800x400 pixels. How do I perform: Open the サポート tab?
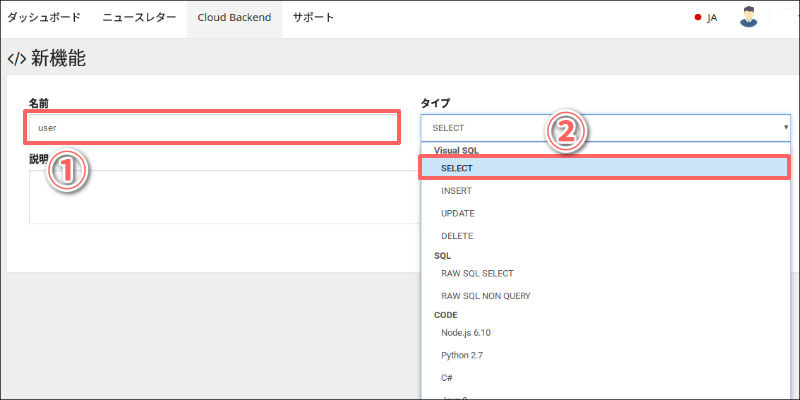[x=313, y=17]
